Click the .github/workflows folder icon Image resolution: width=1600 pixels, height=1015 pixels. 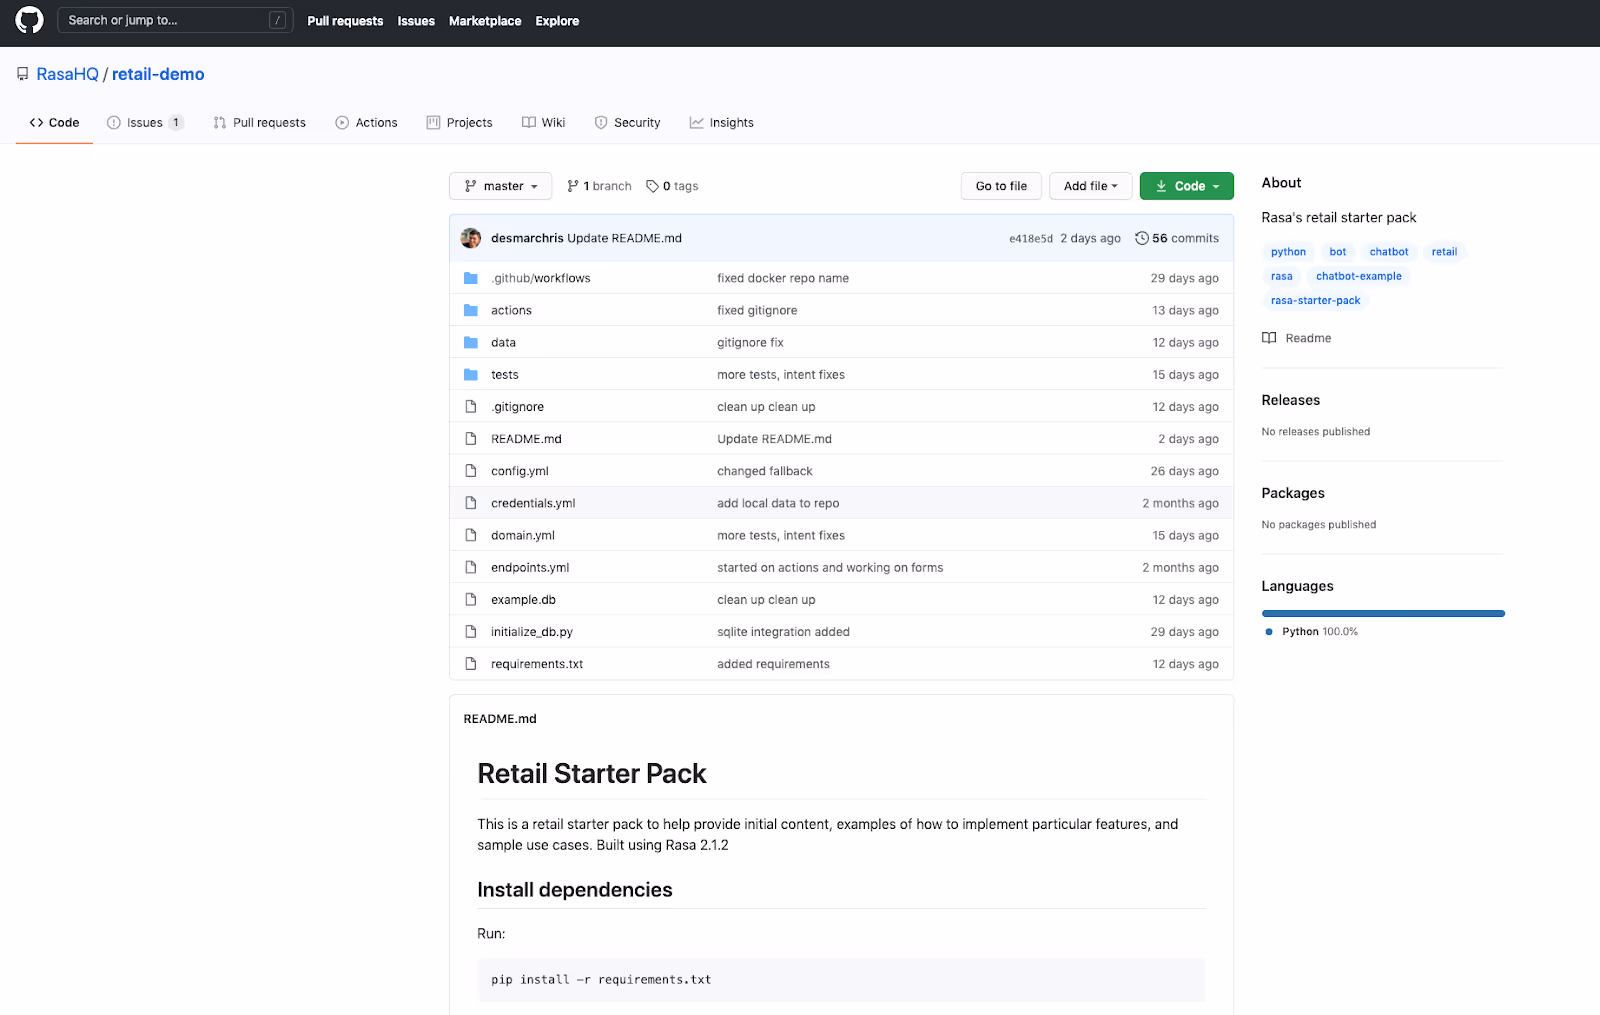click(x=471, y=278)
